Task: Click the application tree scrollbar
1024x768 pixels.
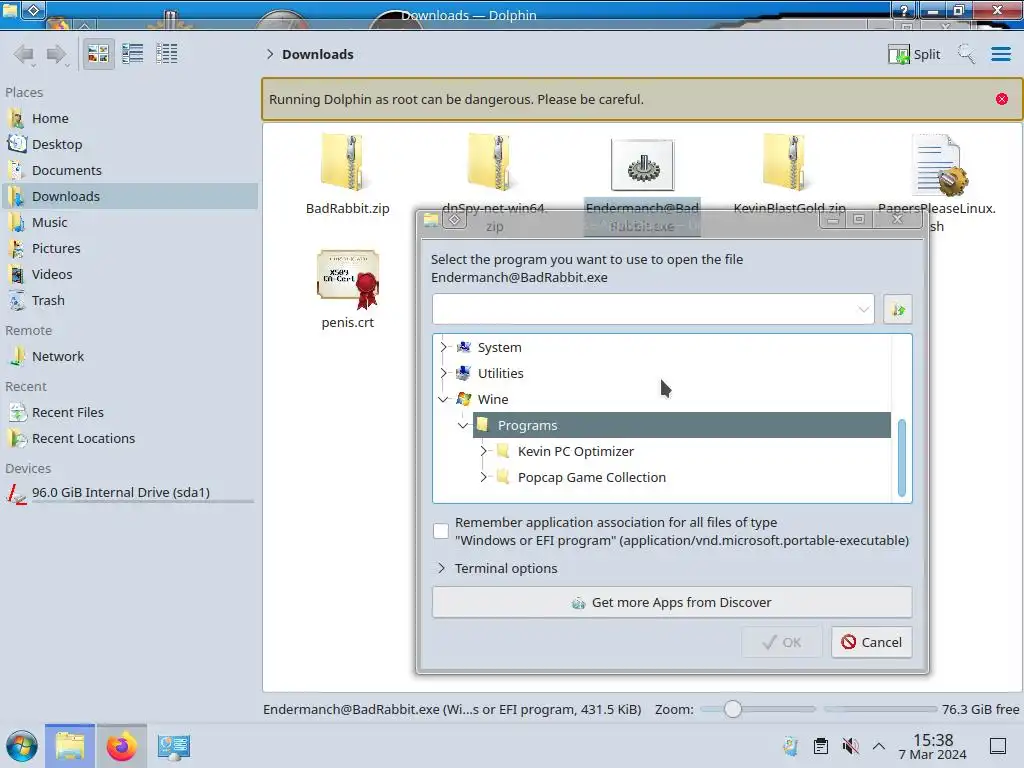Action: click(902, 458)
